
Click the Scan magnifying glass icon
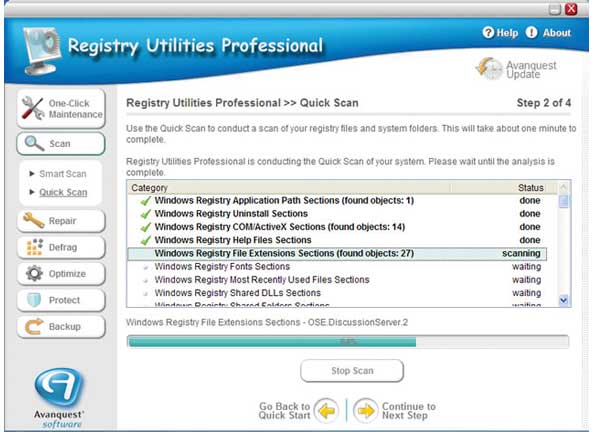tap(34, 143)
